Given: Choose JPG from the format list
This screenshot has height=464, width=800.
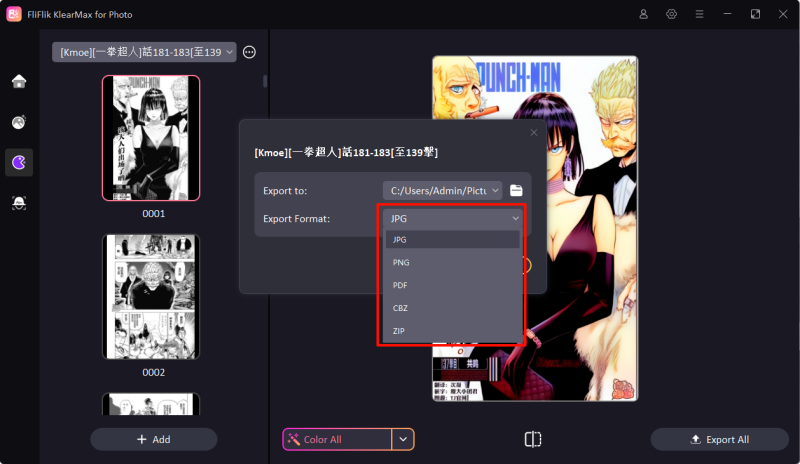Looking at the screenshot, I should pos(453,239).
